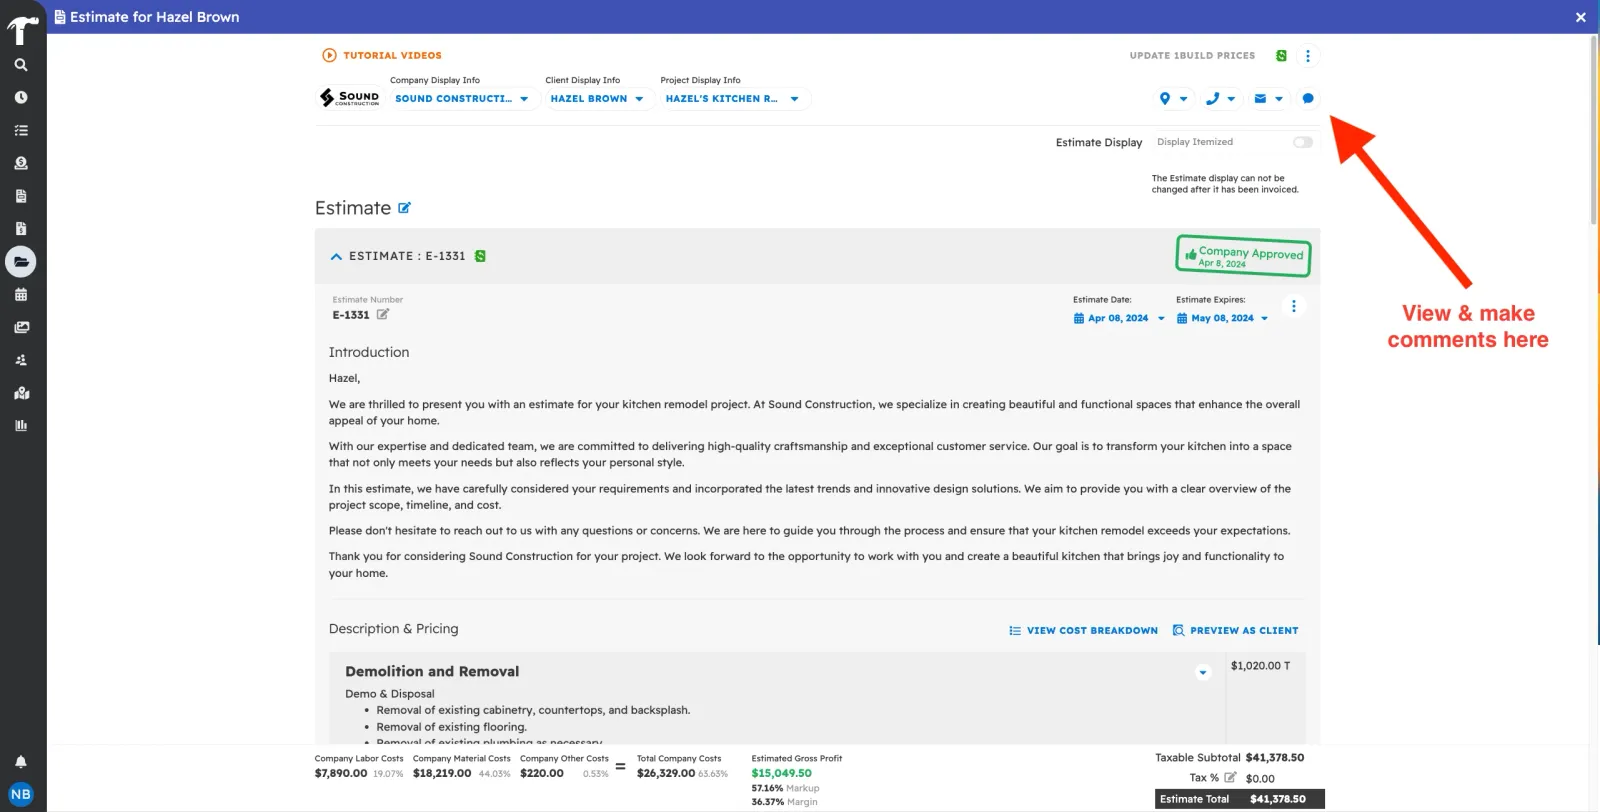Edit the estimate number E-1331 pencil icon

(383, 314)
